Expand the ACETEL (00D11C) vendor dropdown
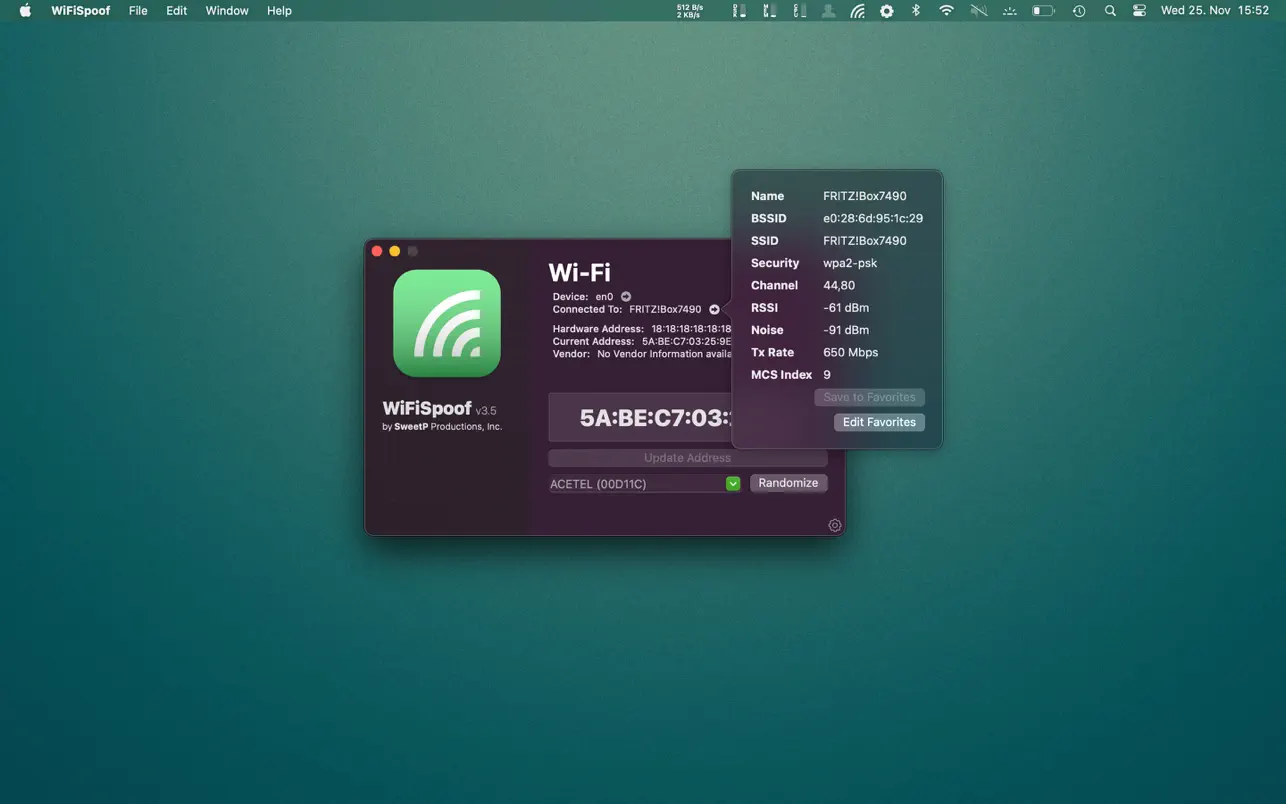The image size is (1286, 804). pyautogui.click(x=733, y=484)
